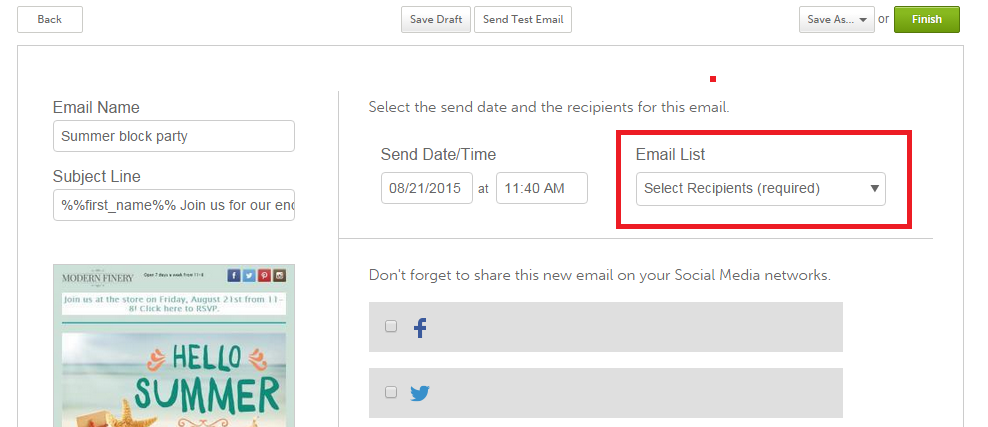Click Facebook icon in email preview header
988x427 pixels.
click(234, 276)
